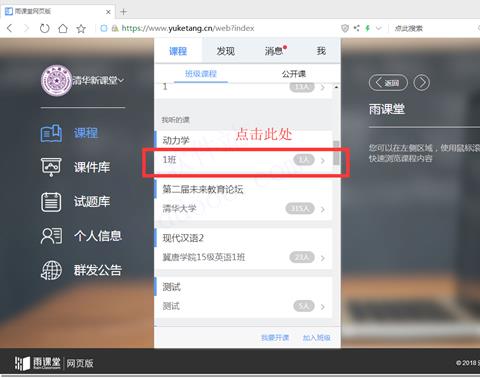Go to browser home page icon
The height and width of the screenshot is (378, 480).
click(x=63, y=29)
